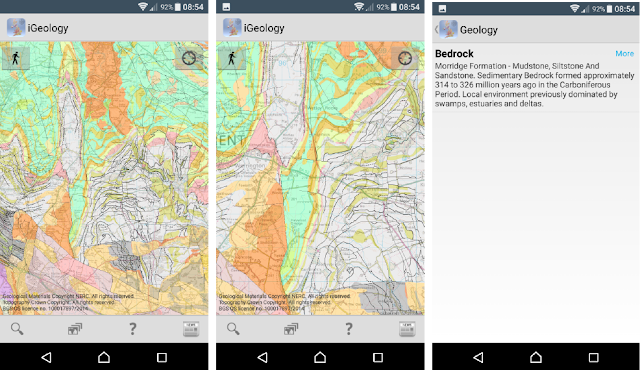Tap the locate crosshair icon on left map

point(189,58)
